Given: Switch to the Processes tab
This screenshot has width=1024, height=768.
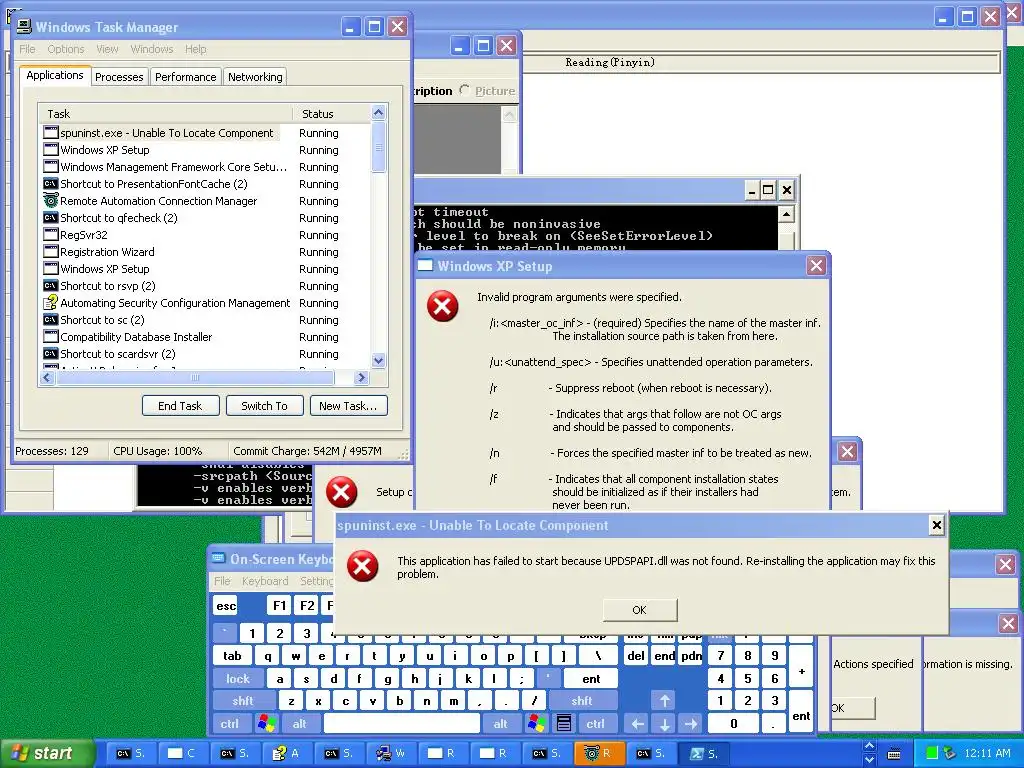Looking at the screenshot, I should [119, 77].
